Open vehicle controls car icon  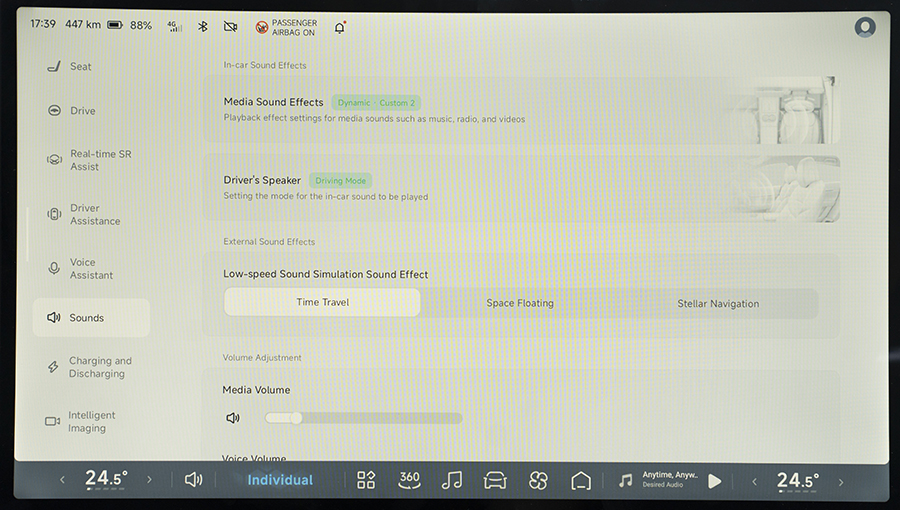click(x=495, y=480)
